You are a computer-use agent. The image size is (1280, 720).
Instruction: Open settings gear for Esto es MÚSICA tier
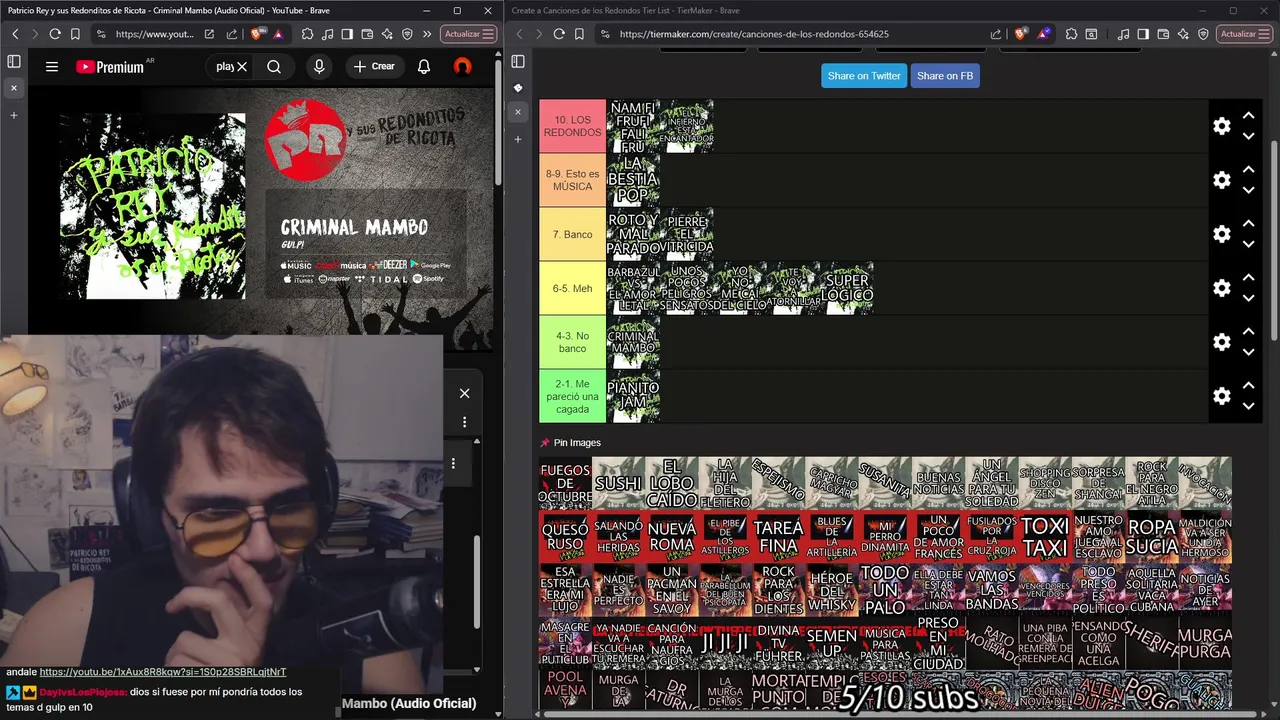1221,180
